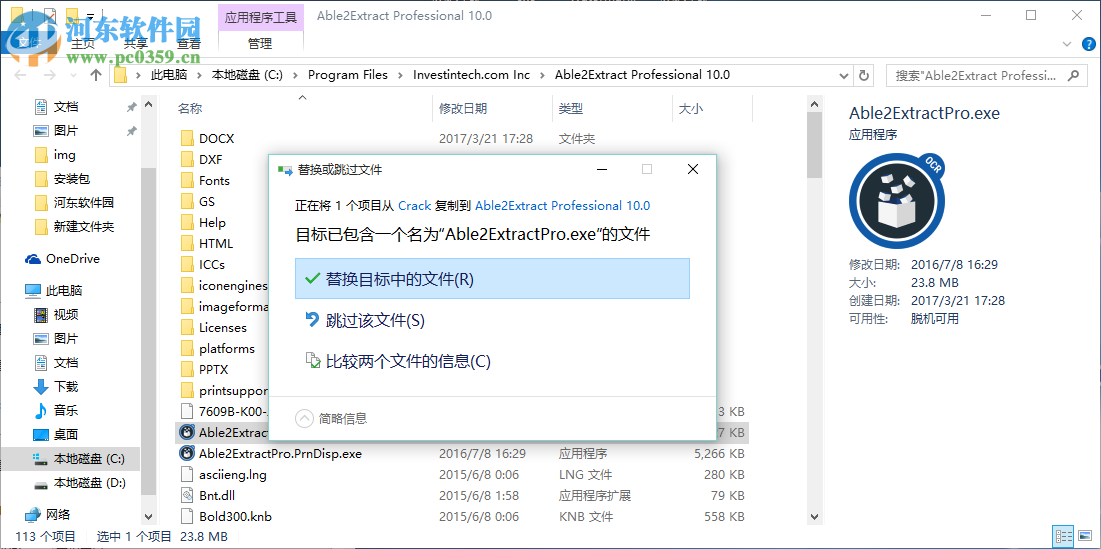1101x549 pixels.
Task: Open 视频 library icon in sidebar
Action: (x=41, y=315)
